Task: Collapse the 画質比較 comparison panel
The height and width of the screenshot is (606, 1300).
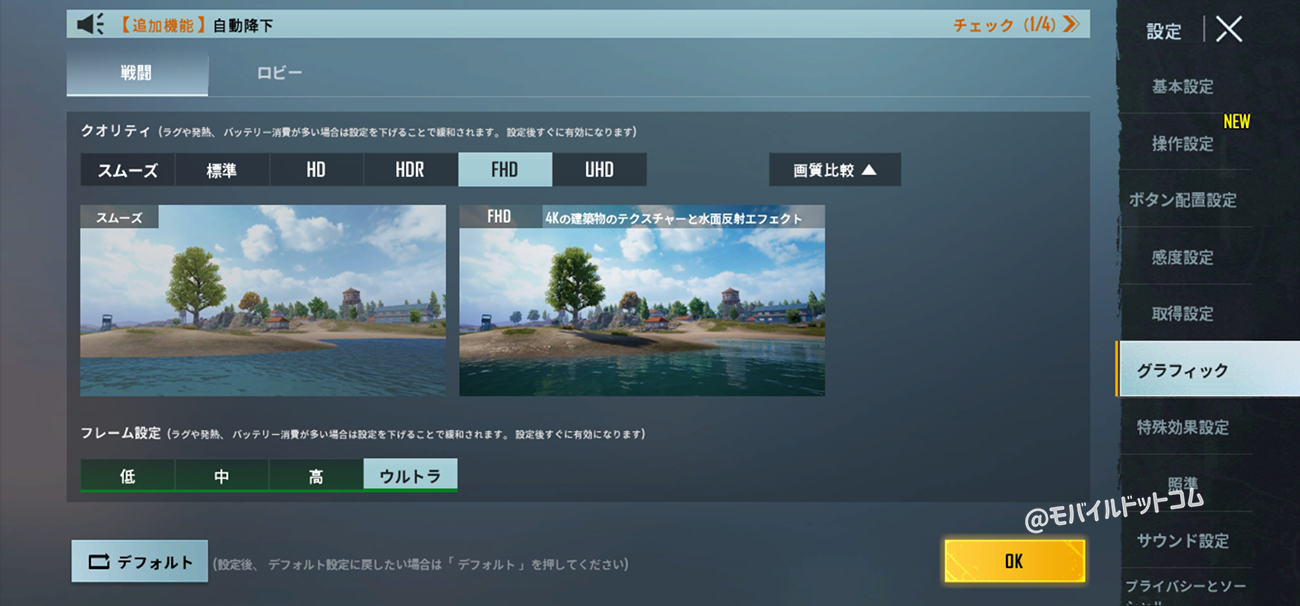Action: [834, 170]
